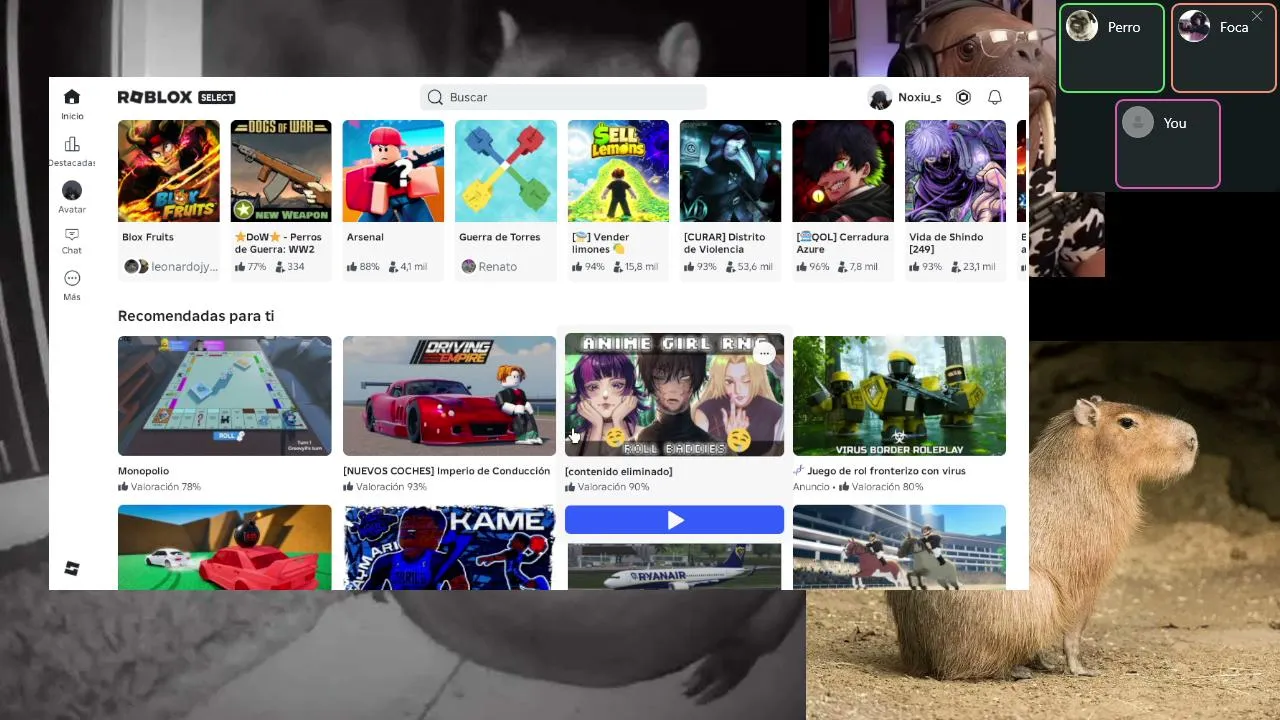
Task: Open the Guerra de Torres thumbnail
Action: point(506,171)
